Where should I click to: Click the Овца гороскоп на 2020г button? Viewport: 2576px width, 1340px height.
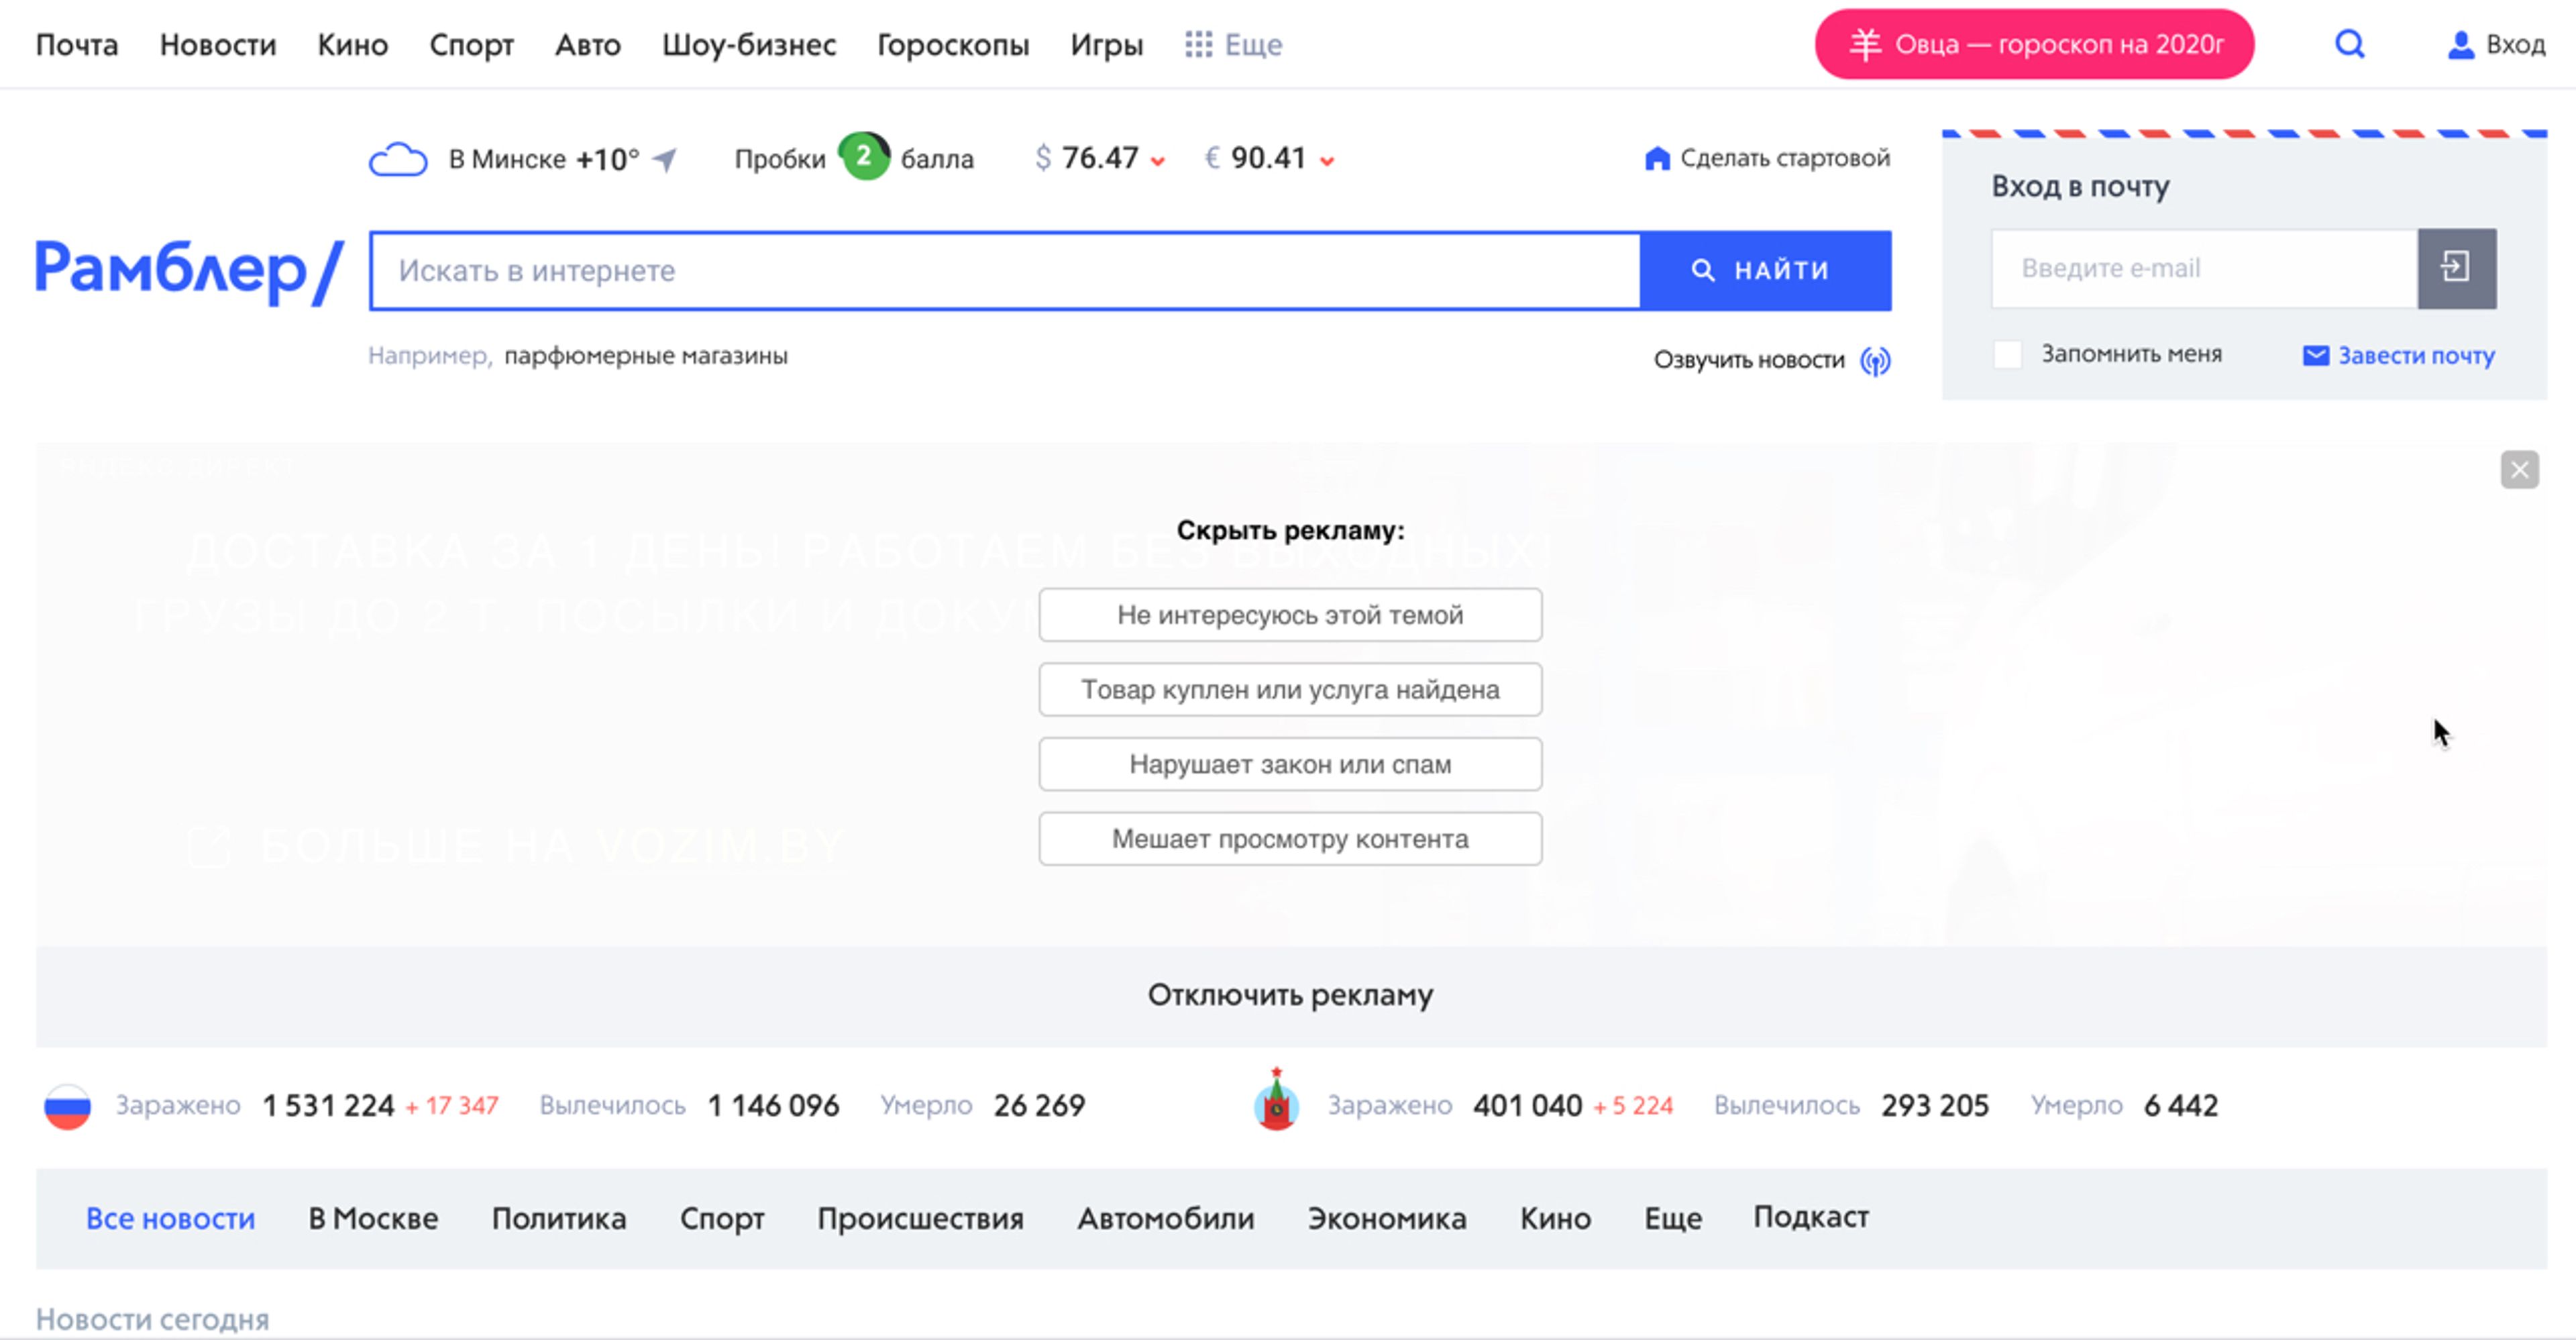pos(2034,44)
